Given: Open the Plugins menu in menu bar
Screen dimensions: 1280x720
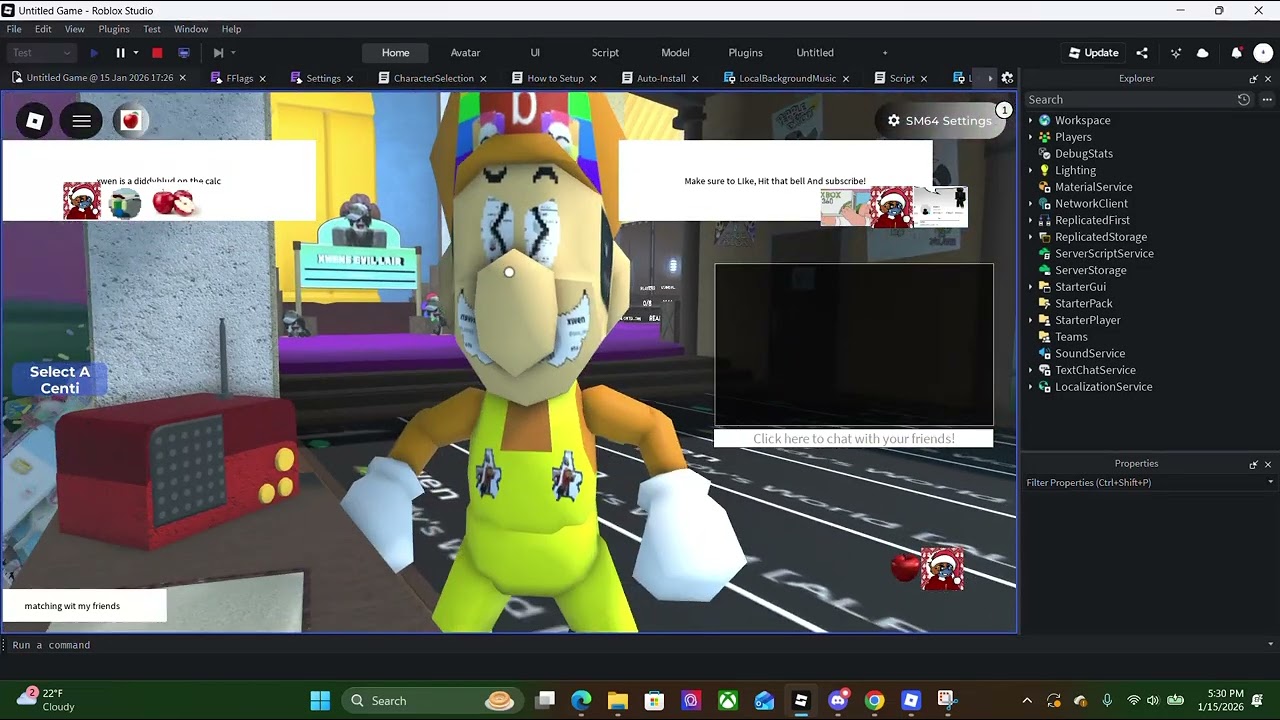Looking at the screenshot, I should [x=114, y=29].
